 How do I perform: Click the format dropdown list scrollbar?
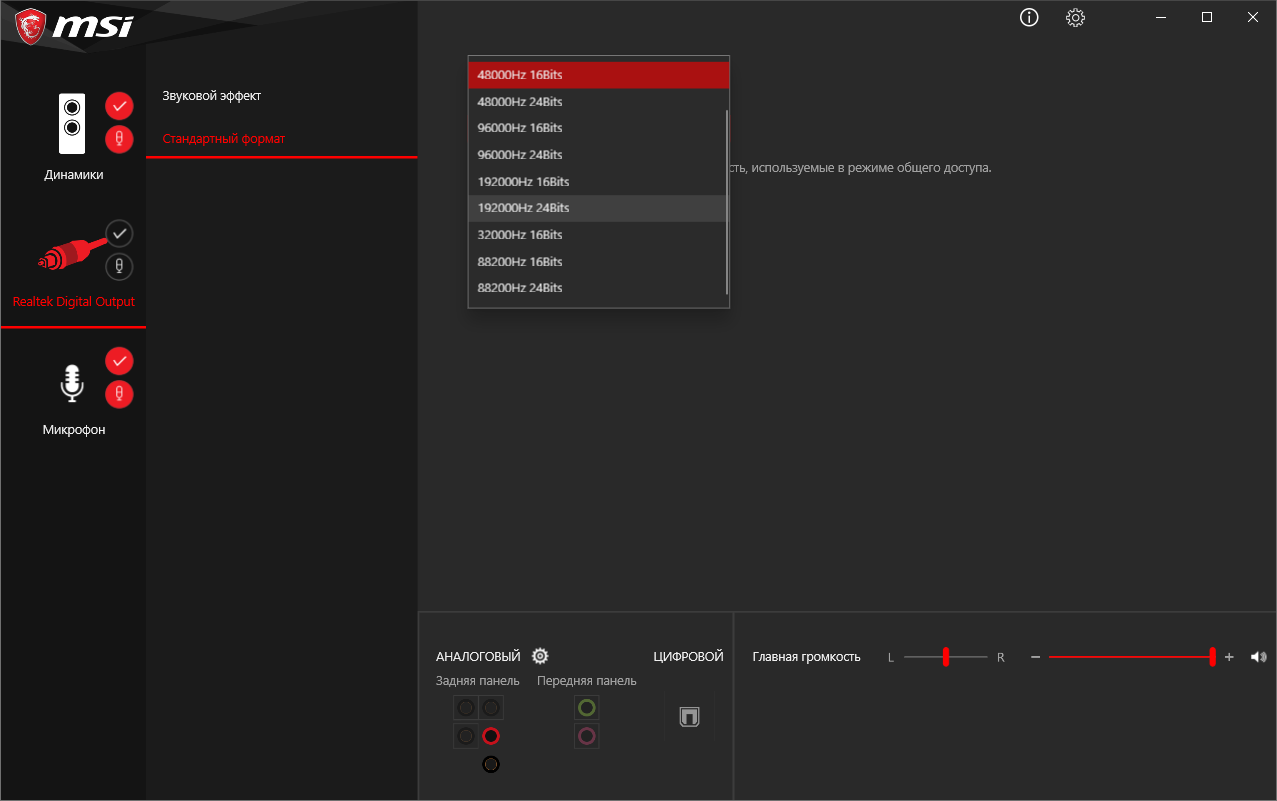(727, 202)
